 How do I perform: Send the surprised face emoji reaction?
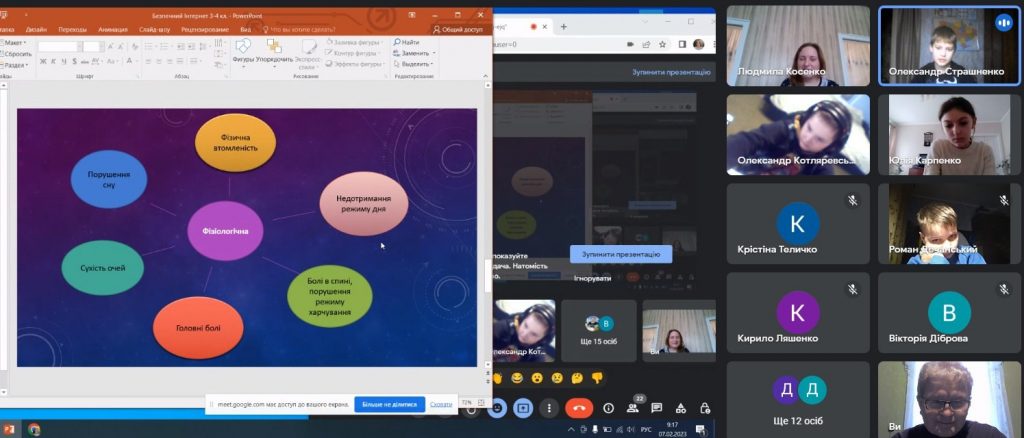(x=537, y=378)
